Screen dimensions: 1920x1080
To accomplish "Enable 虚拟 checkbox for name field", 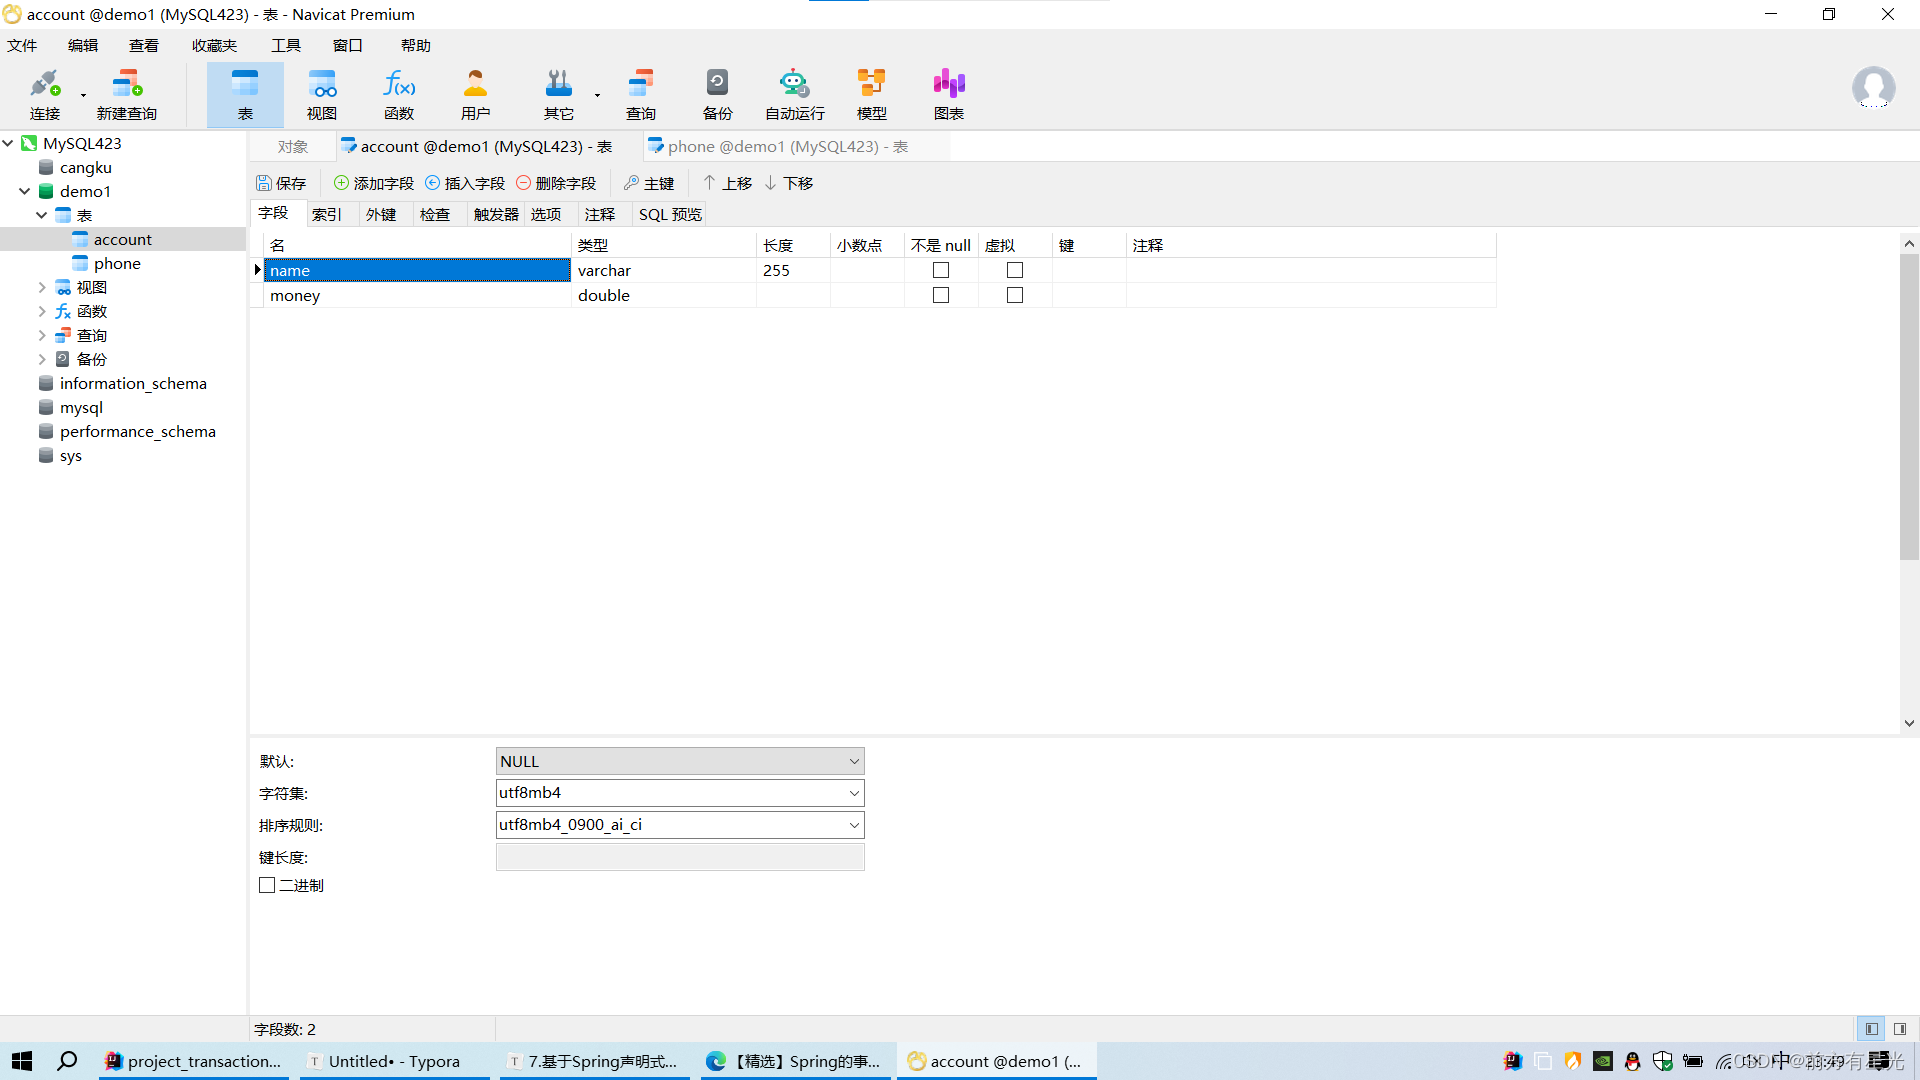I will point(1013,269).
